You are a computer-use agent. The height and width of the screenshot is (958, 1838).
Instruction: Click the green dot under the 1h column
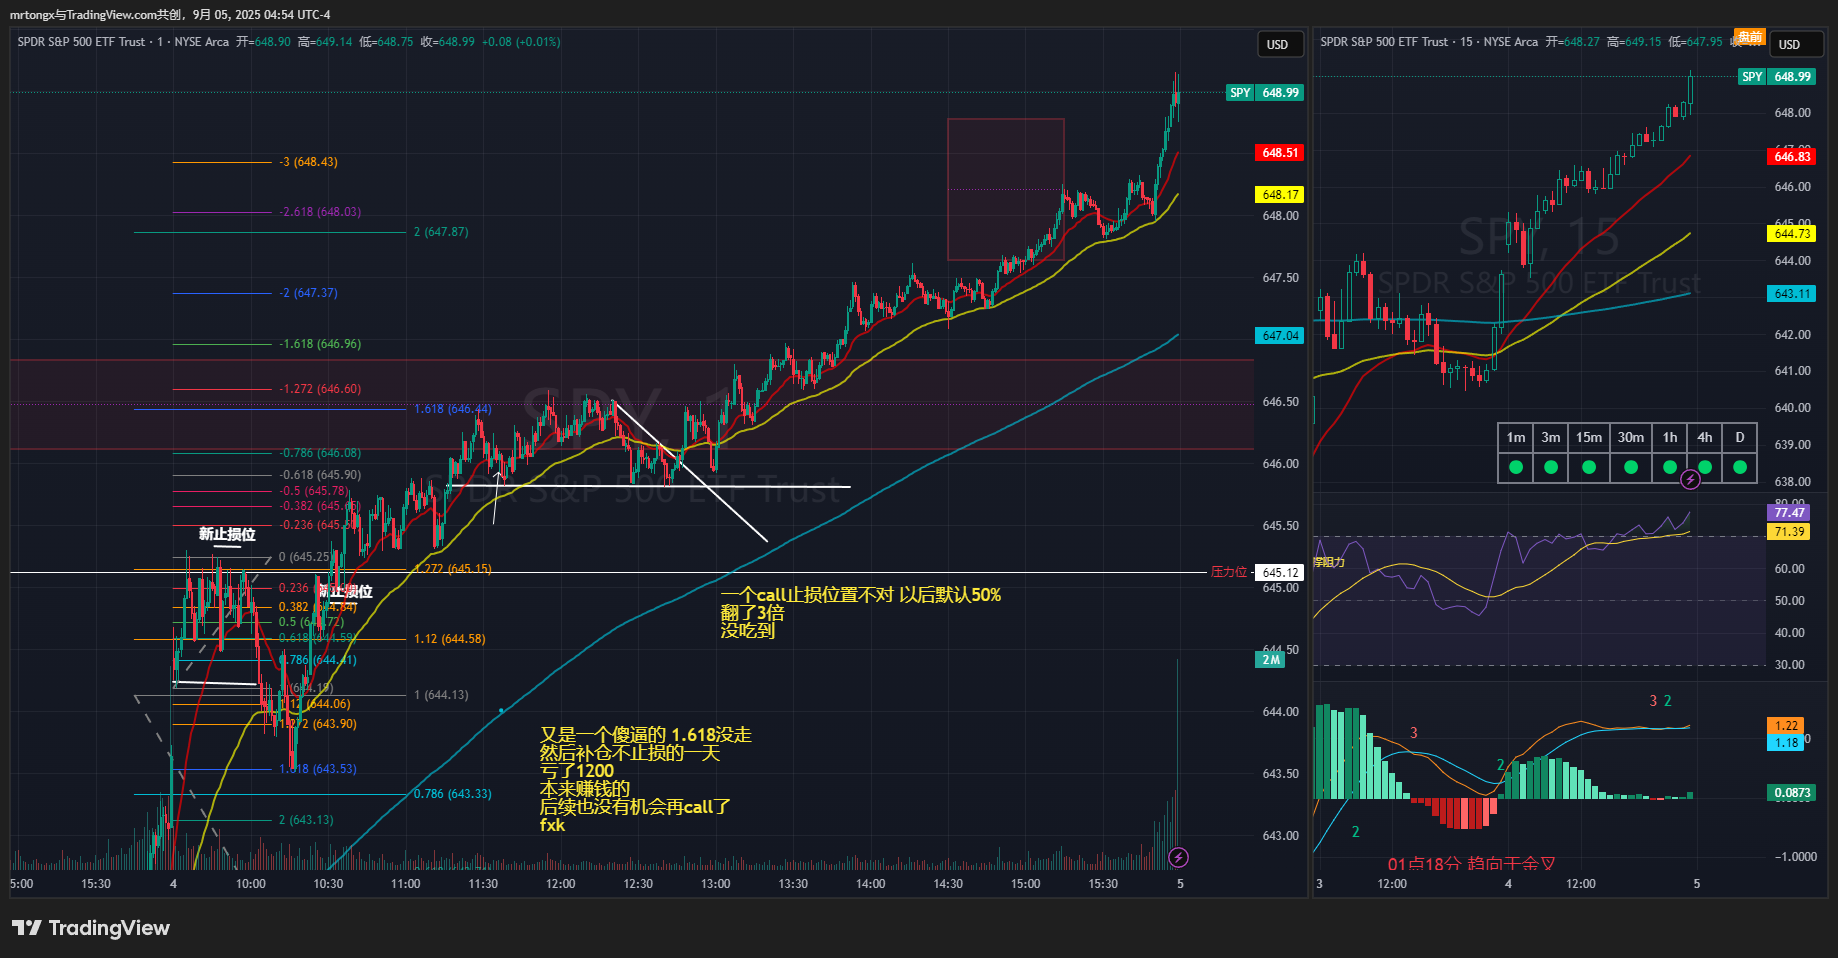tap(1670, 467)
